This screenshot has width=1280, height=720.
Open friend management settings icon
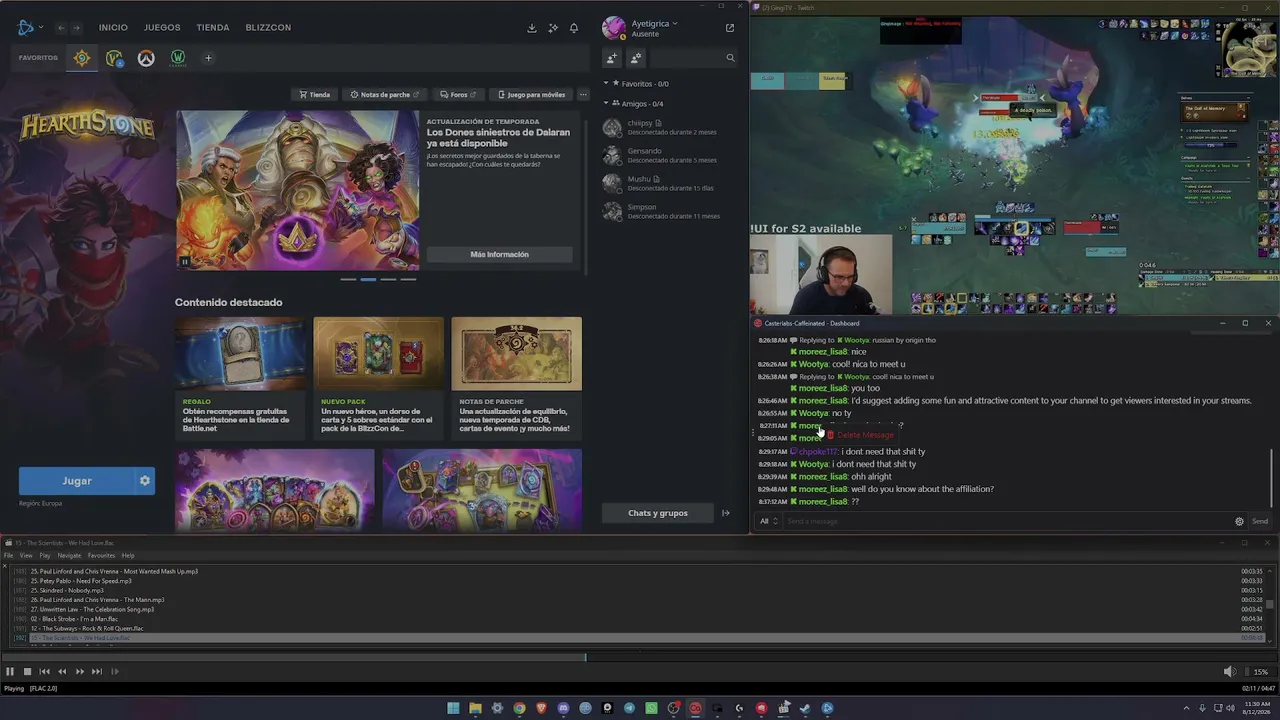636,58
